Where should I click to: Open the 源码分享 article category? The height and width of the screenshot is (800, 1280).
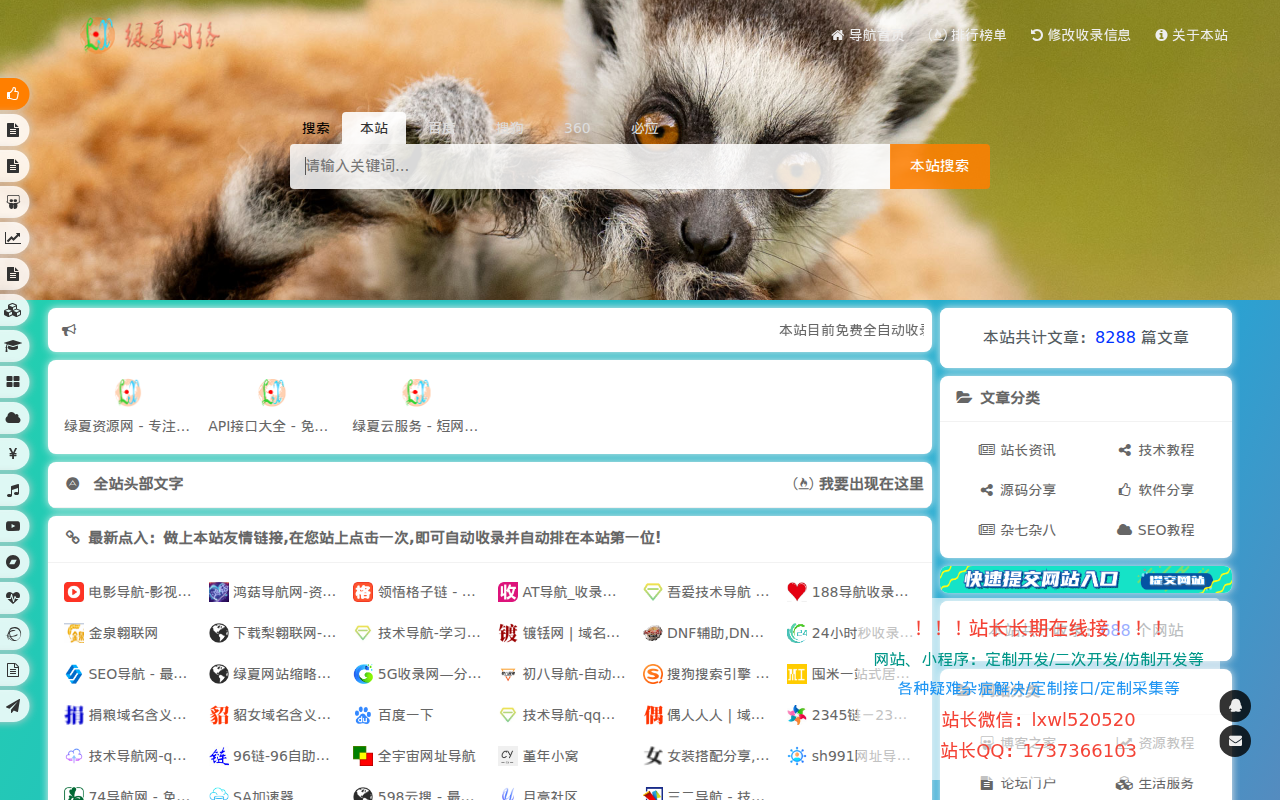pos(1017,490)
